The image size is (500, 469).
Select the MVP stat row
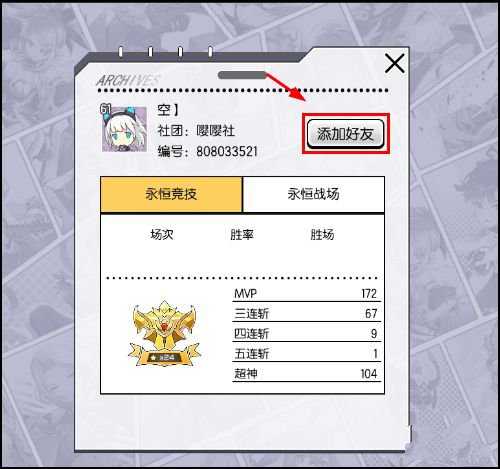click(x=306, y=294)
